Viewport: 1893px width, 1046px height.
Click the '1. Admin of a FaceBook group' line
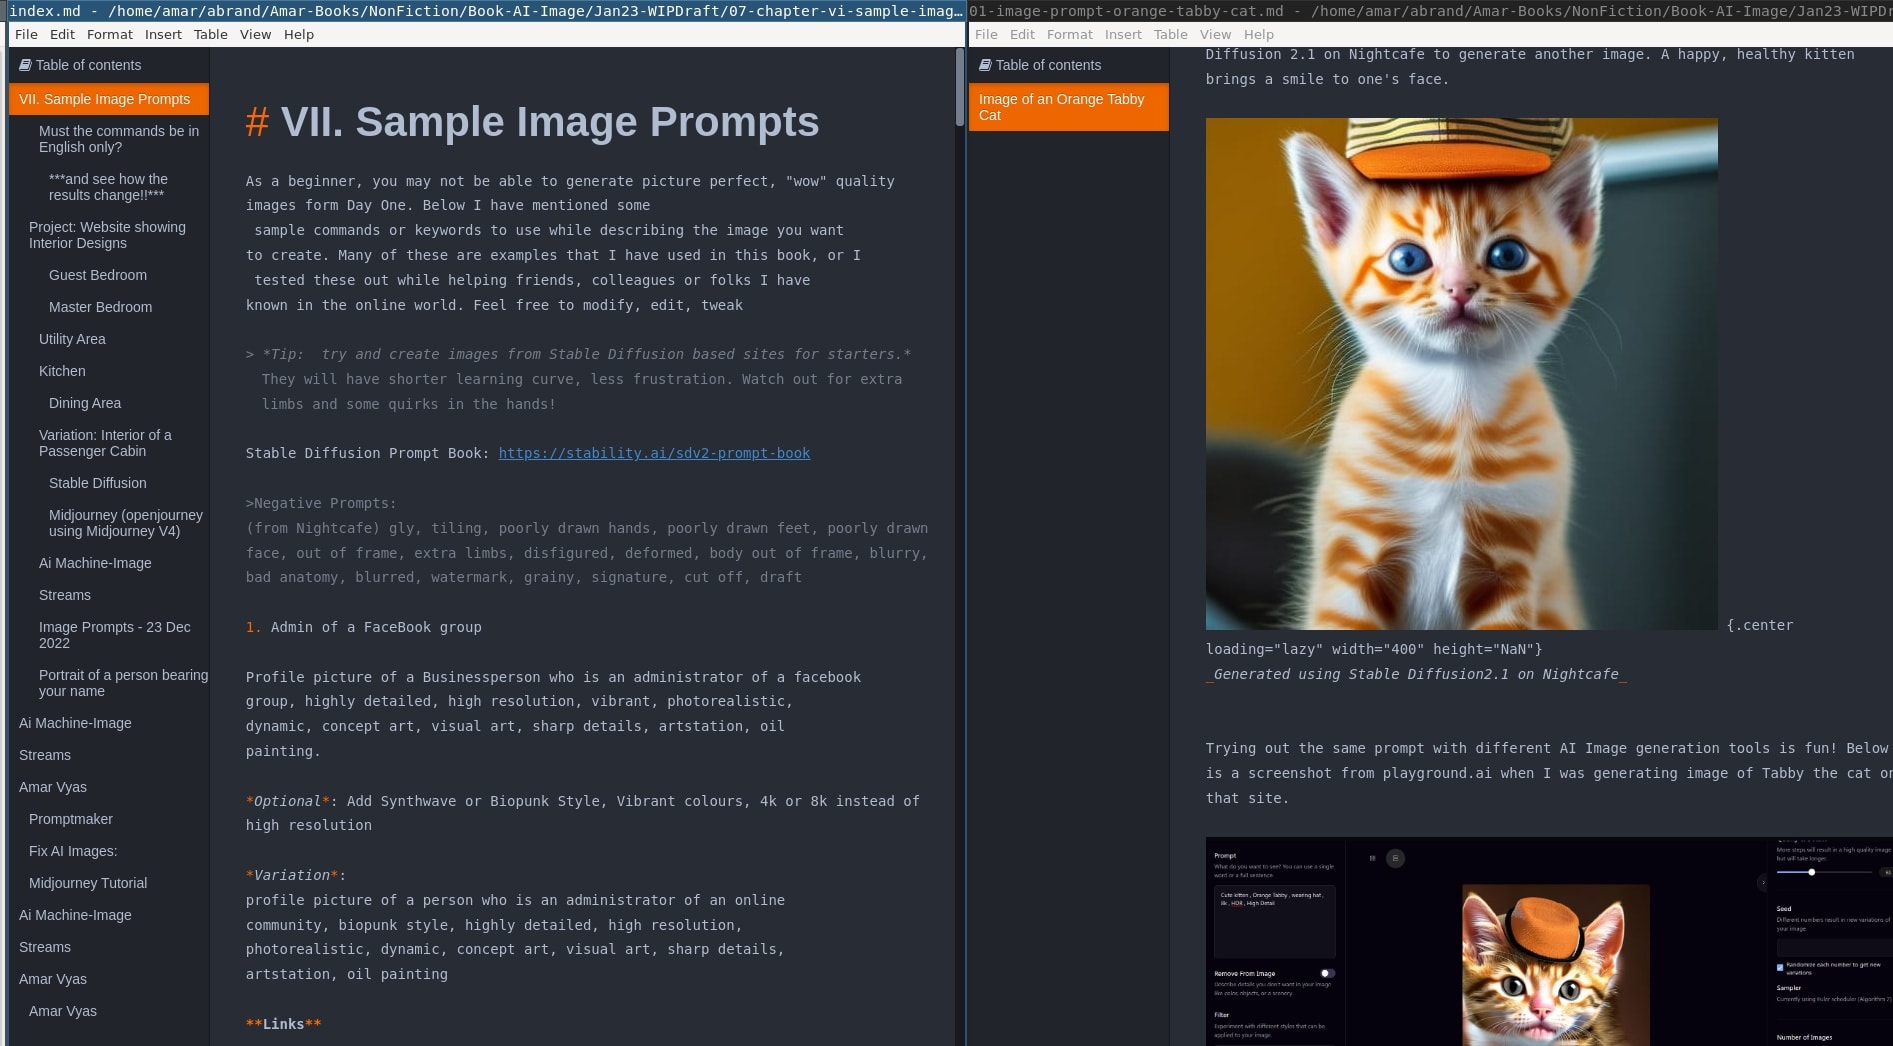[x=364, y=627]
